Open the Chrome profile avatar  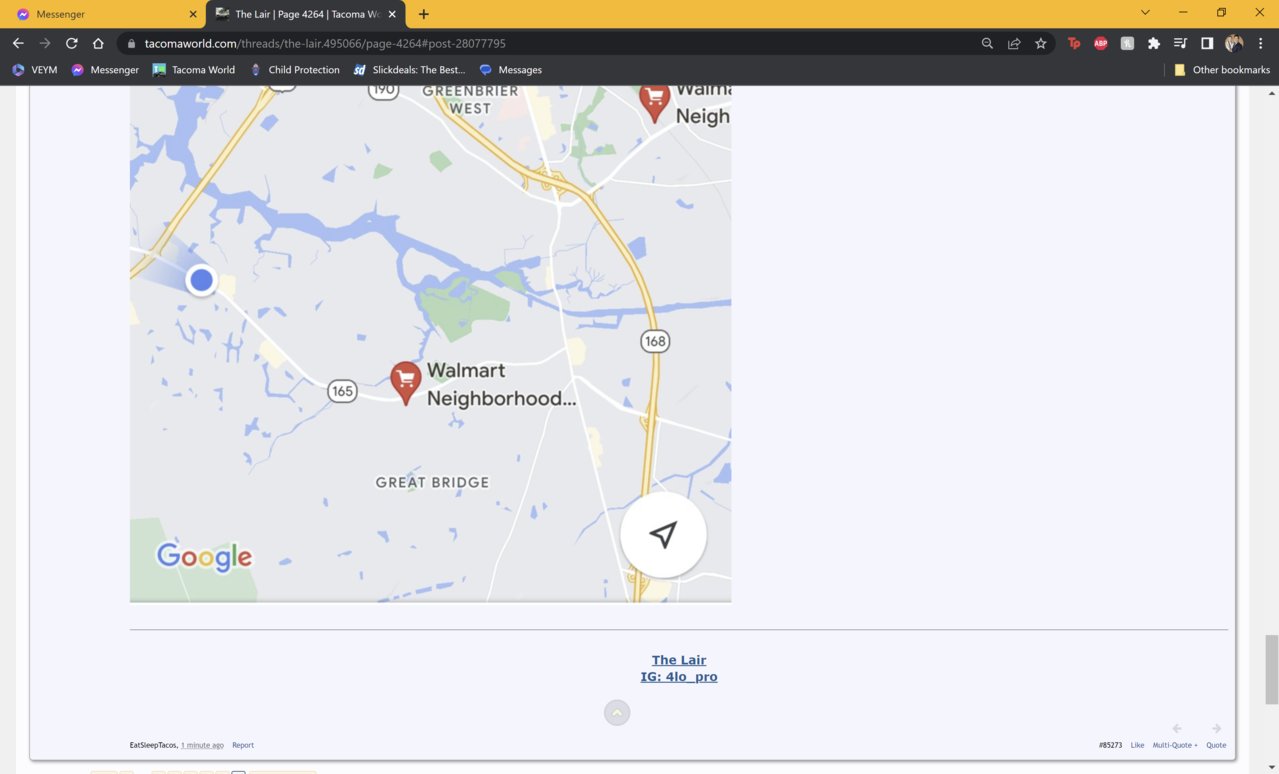point(1234,43)
